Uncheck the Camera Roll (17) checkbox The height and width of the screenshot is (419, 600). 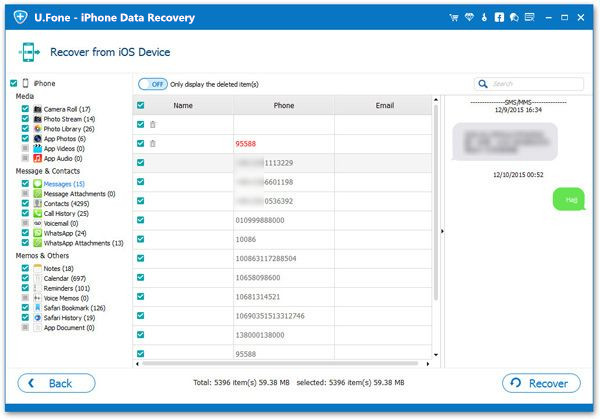coord(25,109)
